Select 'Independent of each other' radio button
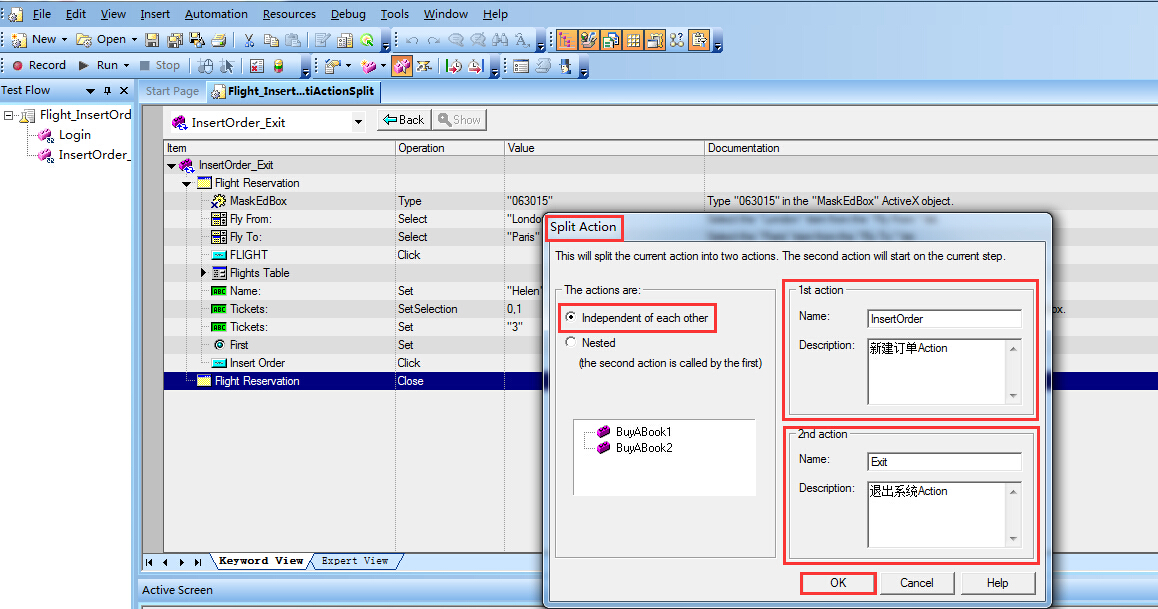Viewport: 1158px width, 609px height. click(x=570, y=317)
